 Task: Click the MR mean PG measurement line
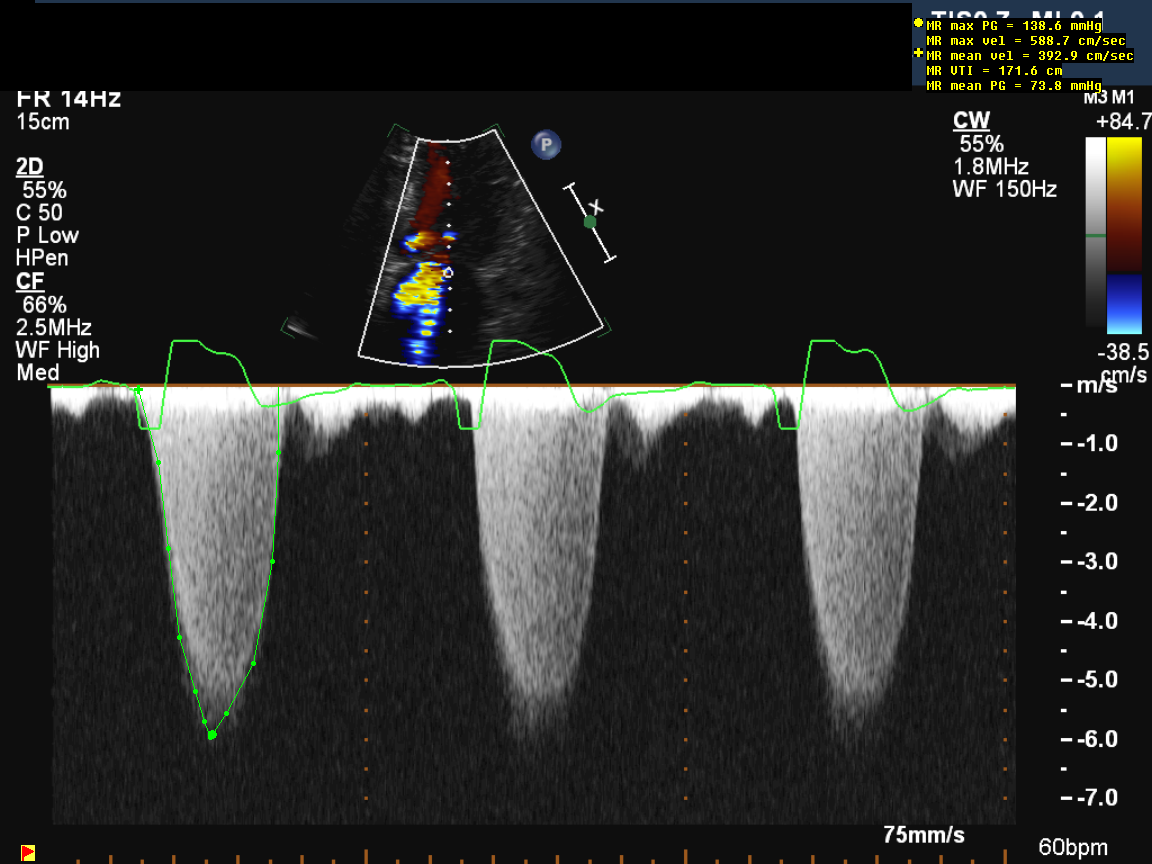click(1014, 86)
